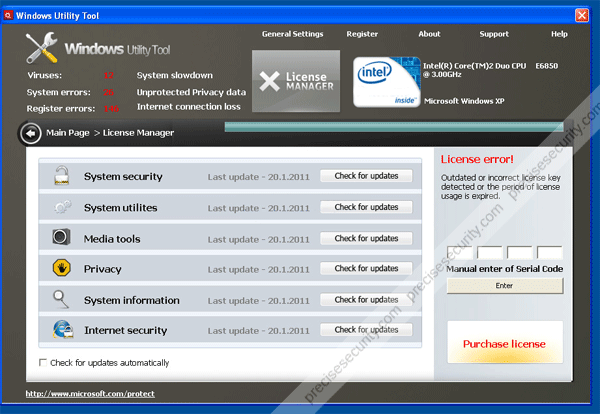Open the Register menu
Image resolution: width=600 pixels, height=414 pixels.
tap(362, 34)
